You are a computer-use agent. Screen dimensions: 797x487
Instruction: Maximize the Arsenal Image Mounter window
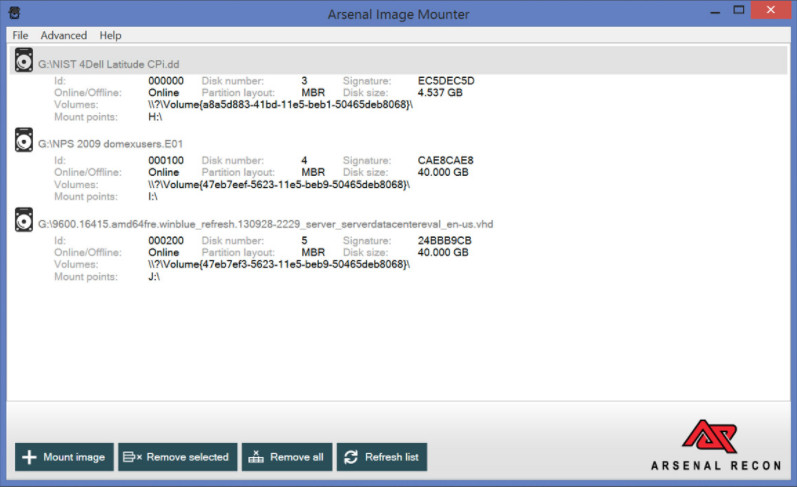[739, 10]
